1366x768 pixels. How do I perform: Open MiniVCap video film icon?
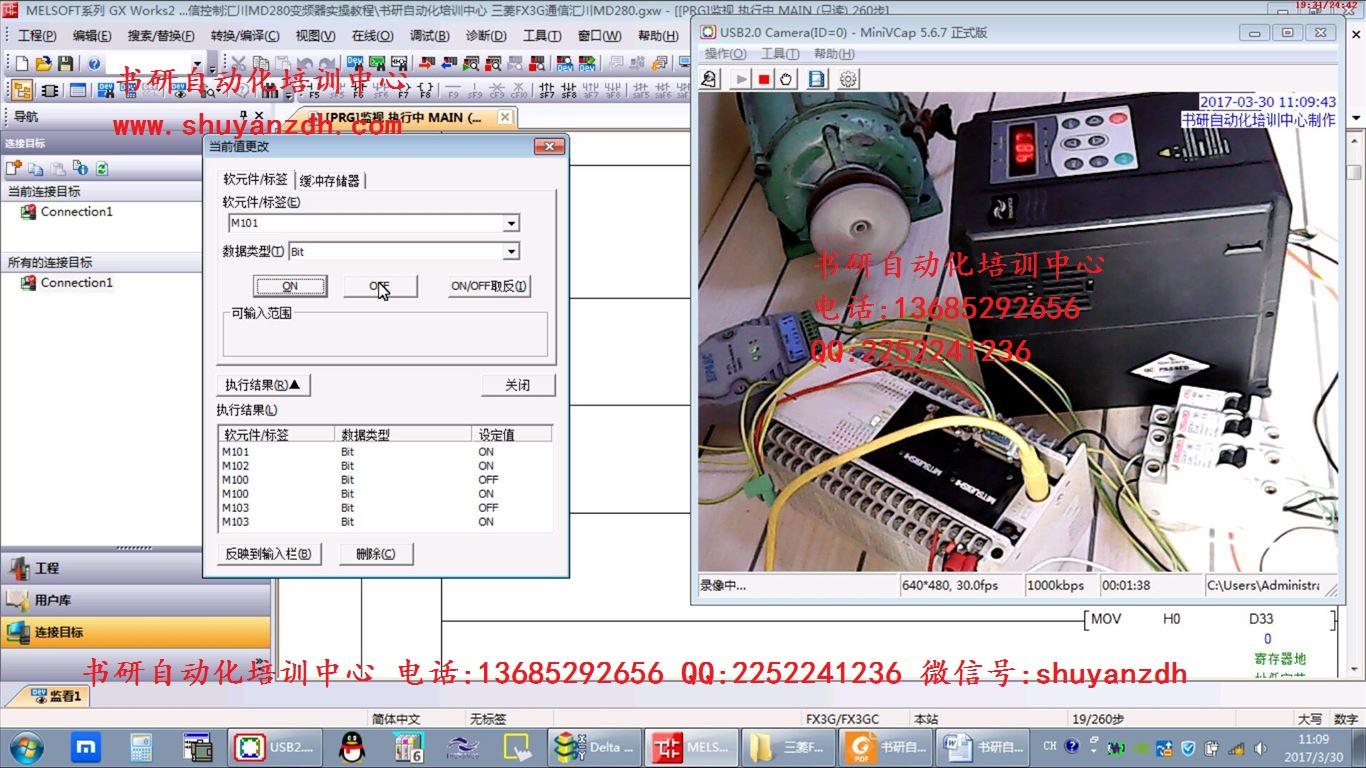point(817,79)
